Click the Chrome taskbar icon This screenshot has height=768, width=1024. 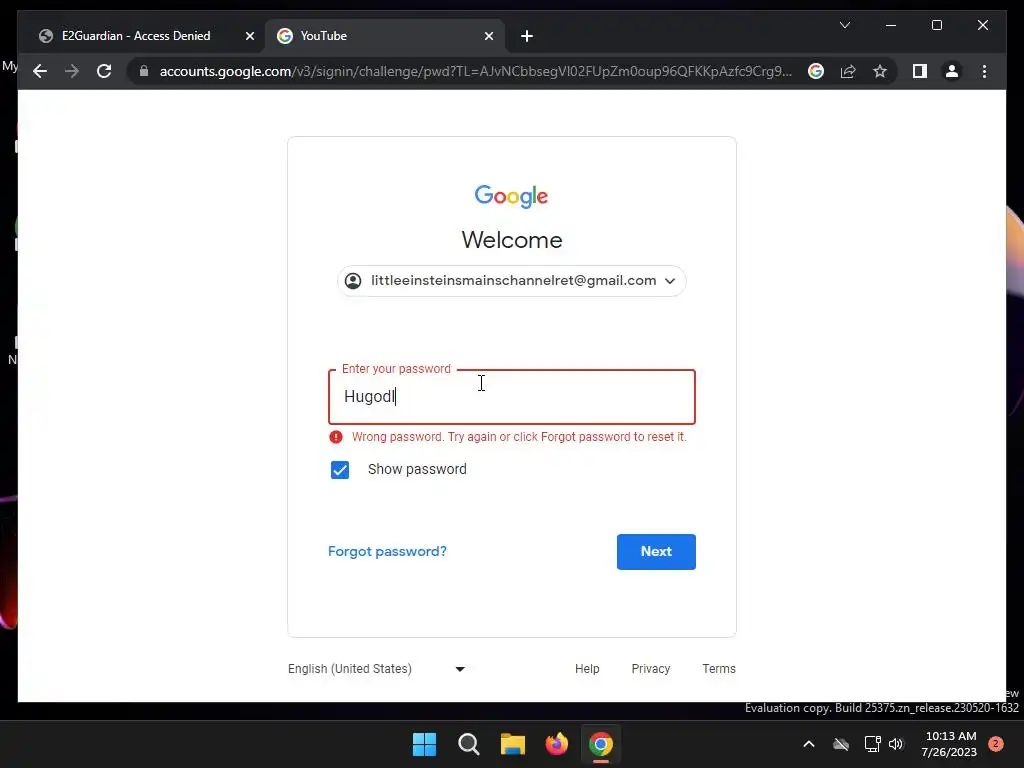coord(601,744)
